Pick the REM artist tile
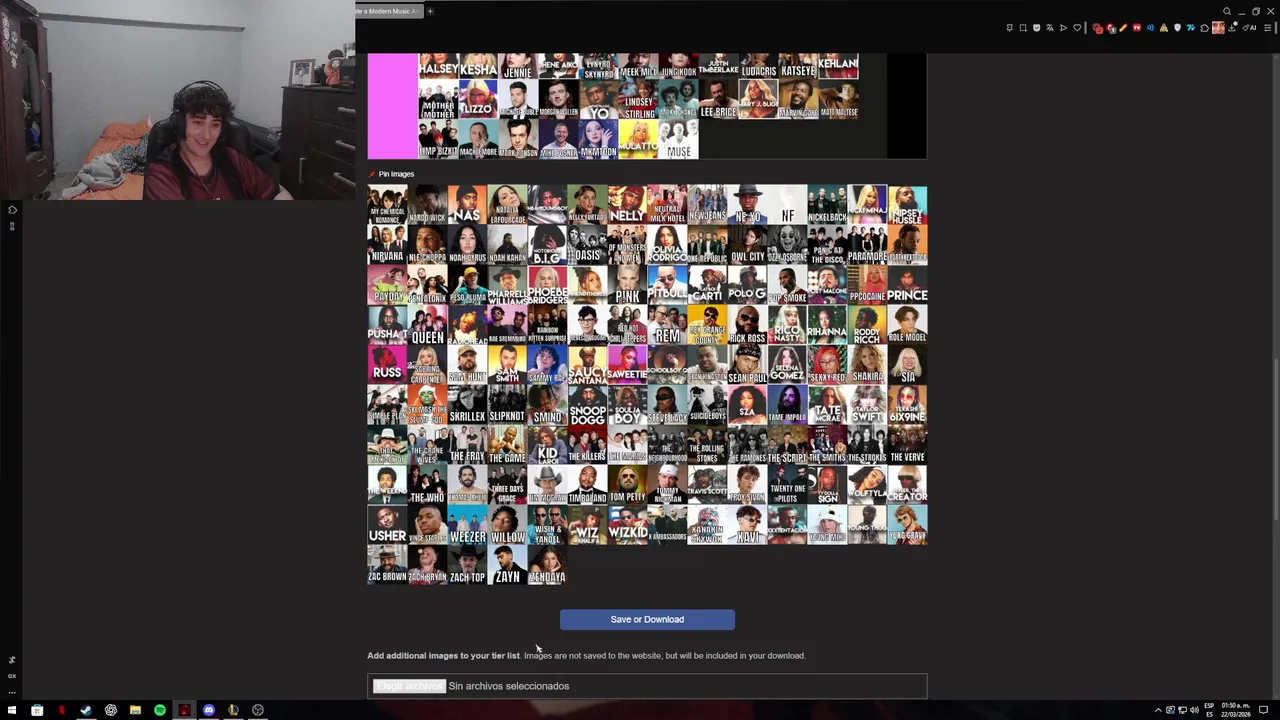Screen dimensions: 1280x720 pos(668,325)
